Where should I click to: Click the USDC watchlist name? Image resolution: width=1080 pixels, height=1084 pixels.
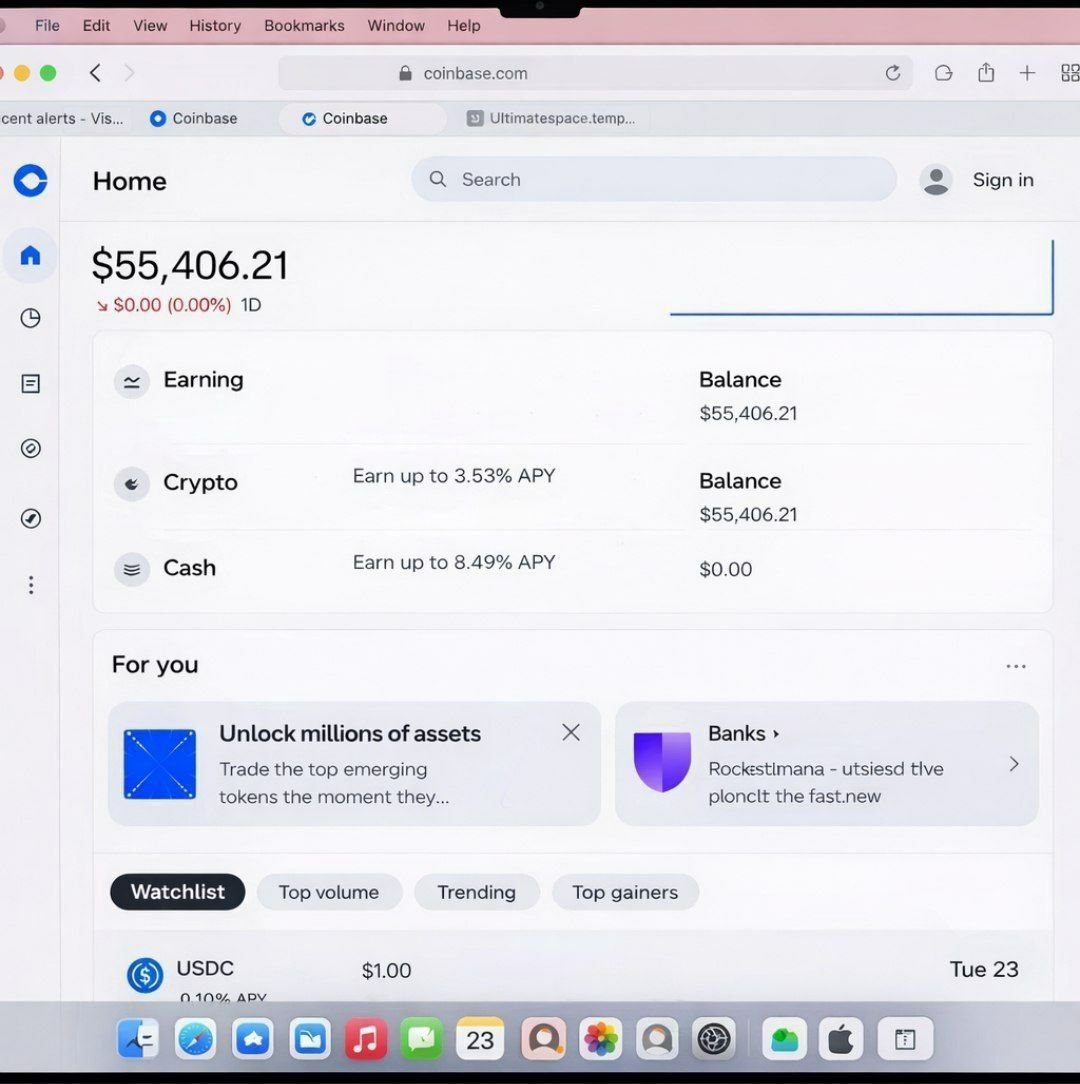tap(205, 968)
